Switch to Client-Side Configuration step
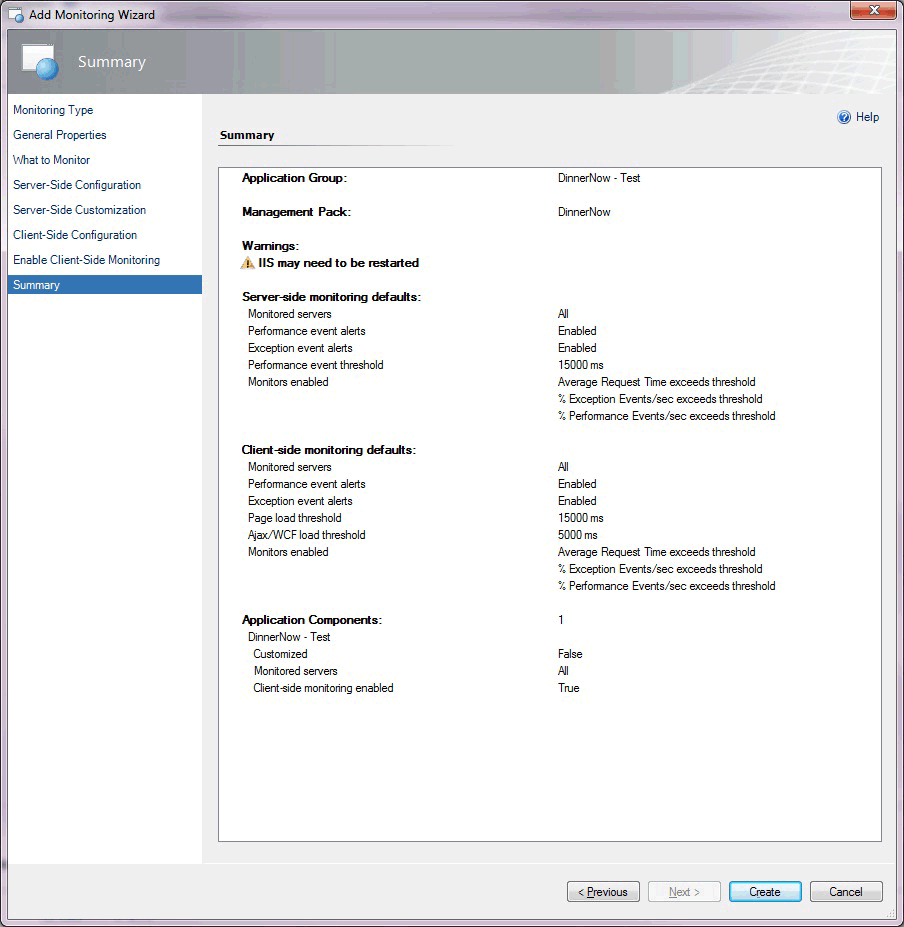Viewport: 904px width, 927px height. [x=74, y=235]
